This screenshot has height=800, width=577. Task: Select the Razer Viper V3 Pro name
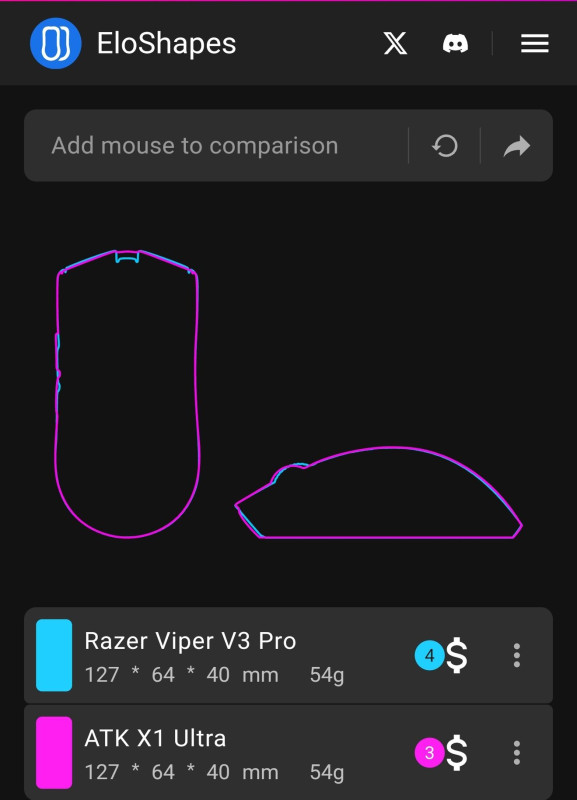click(190, 641)
